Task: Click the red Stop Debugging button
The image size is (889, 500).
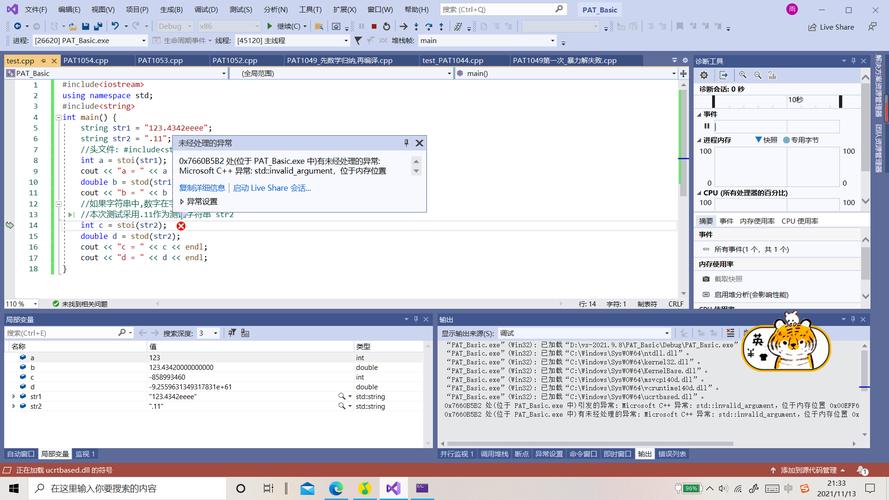Action: [373, 26]
